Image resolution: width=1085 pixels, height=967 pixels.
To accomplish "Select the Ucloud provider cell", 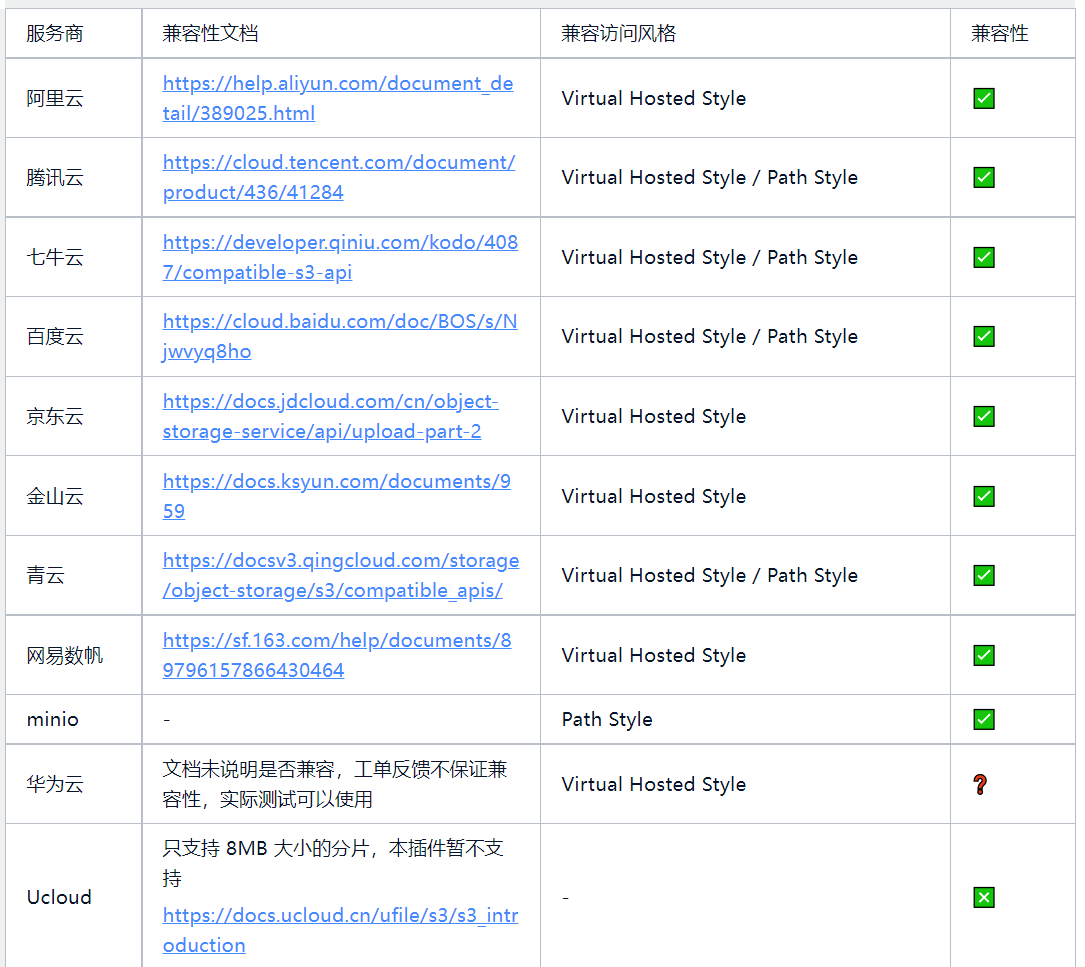I will coord(73,897).
